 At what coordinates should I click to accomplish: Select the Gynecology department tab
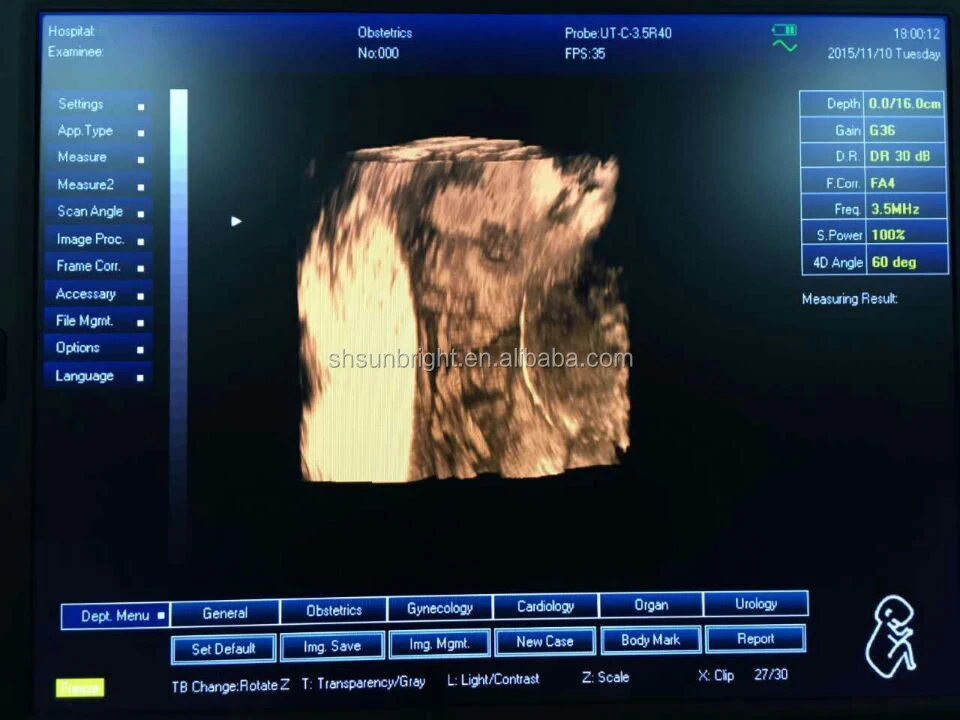(x=440, y=608)
